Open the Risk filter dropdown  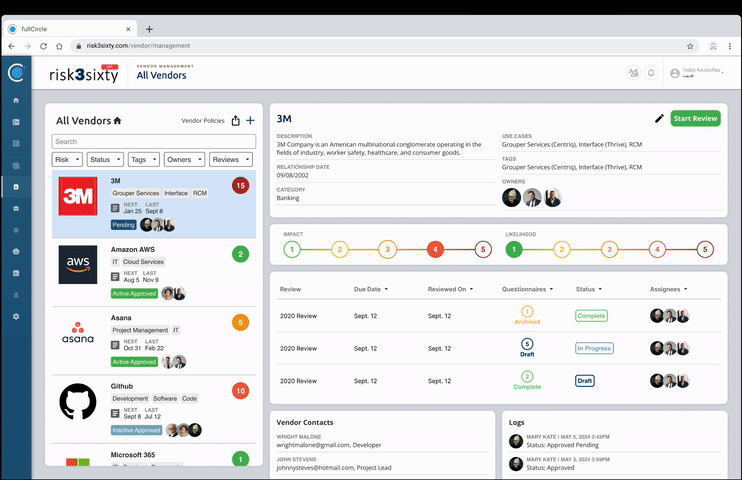click(x=67, y=160)
